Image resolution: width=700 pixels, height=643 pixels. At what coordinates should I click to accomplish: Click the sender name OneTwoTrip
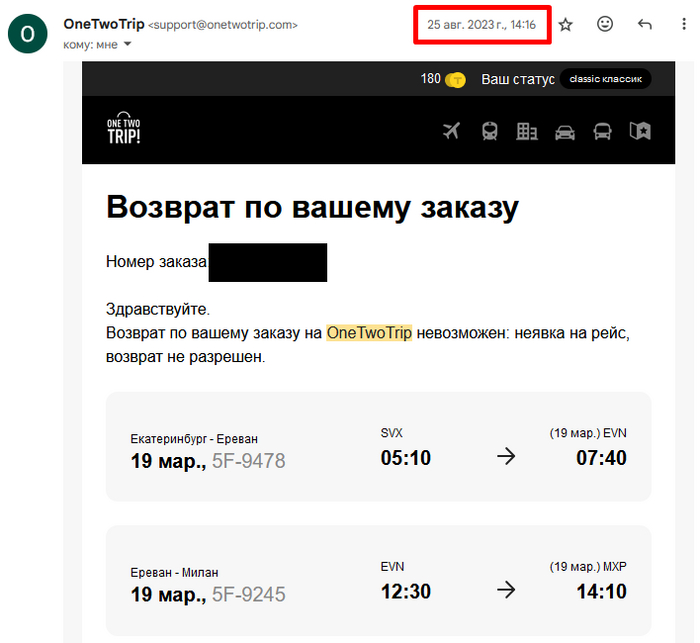103,24
